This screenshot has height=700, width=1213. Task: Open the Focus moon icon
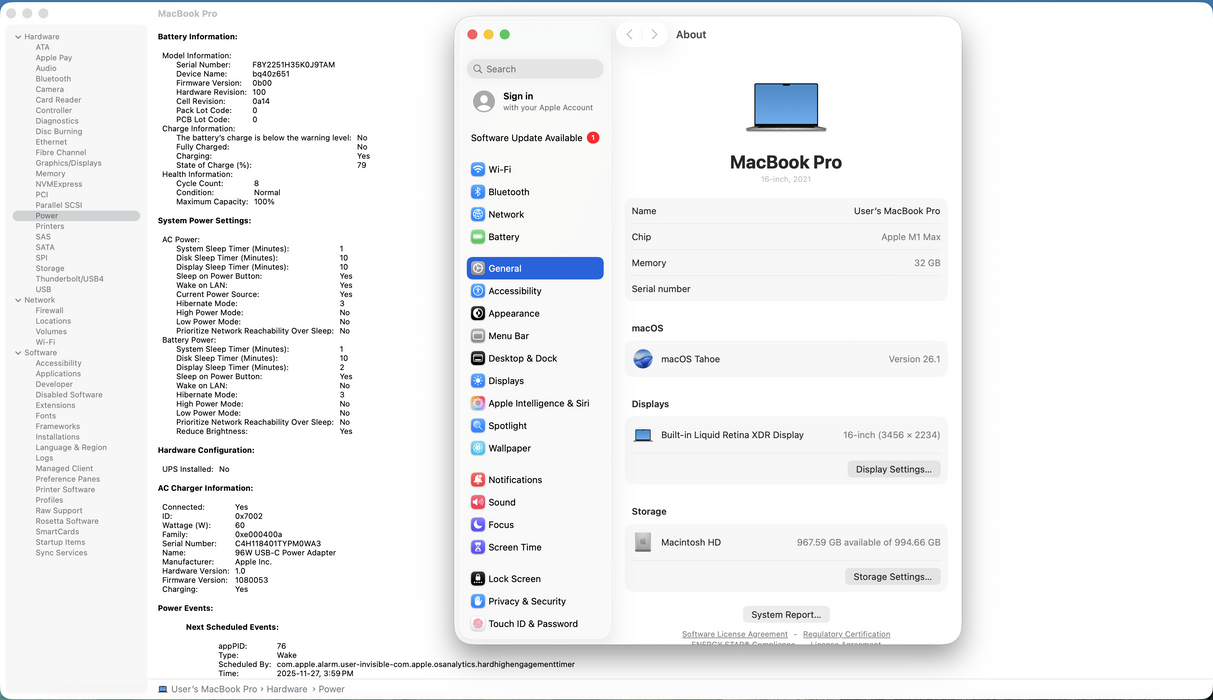(x=478, y=525)
